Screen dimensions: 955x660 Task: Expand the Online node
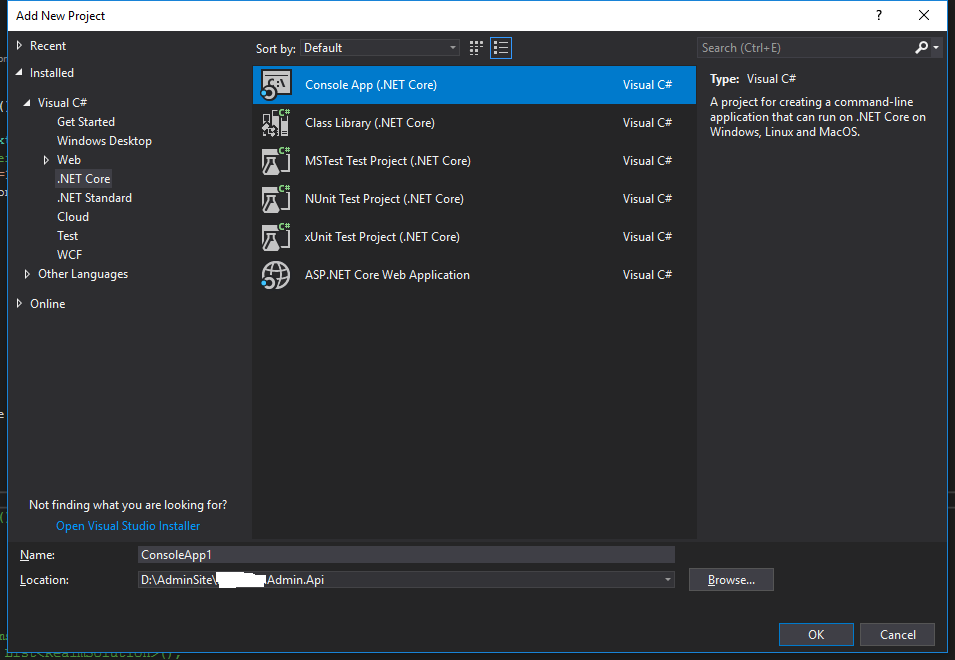[x=19, y=303]
